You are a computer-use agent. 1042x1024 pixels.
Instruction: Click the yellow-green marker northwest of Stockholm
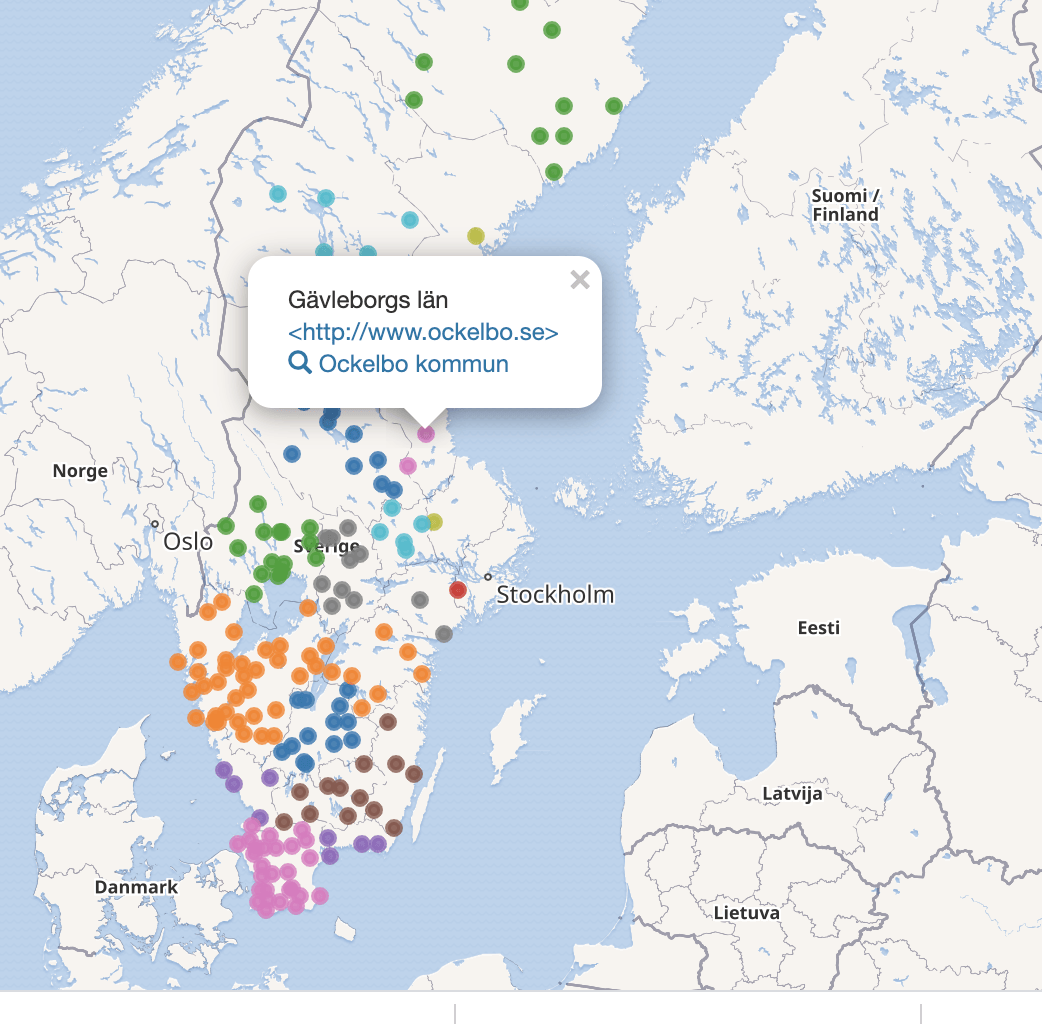[434, 521]
